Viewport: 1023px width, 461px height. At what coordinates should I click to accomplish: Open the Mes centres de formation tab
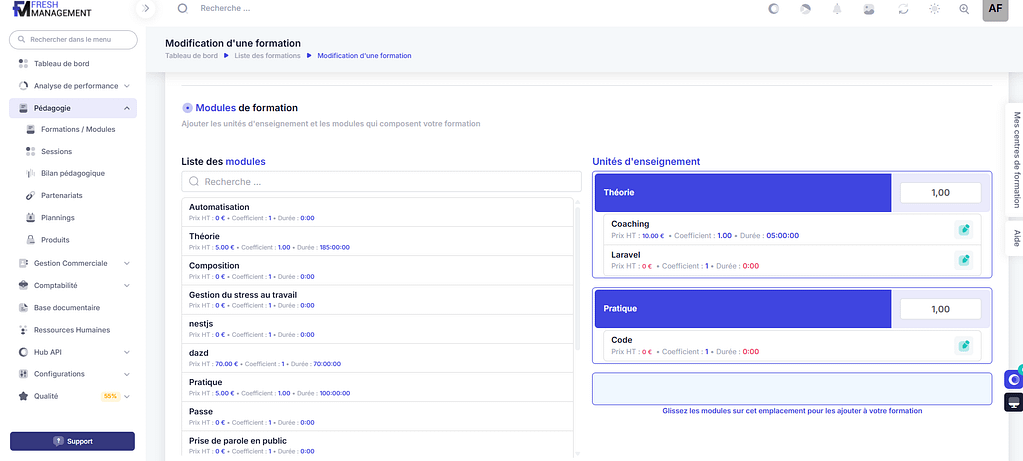pos(1016,160)
